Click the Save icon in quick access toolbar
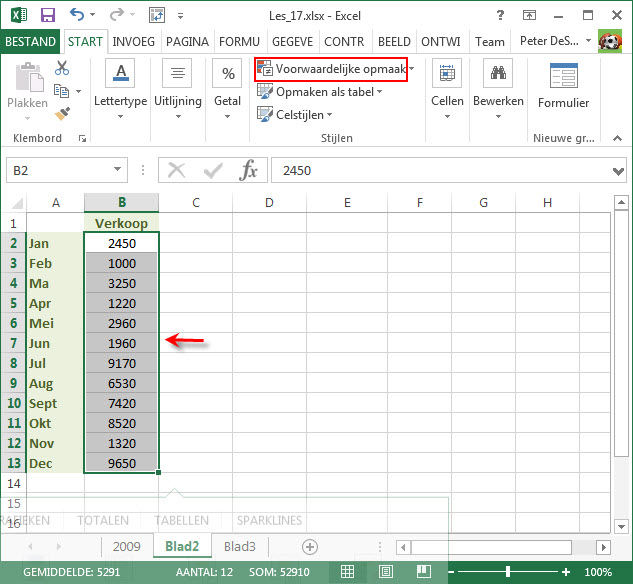633x584 pixels. coord(48,15)
